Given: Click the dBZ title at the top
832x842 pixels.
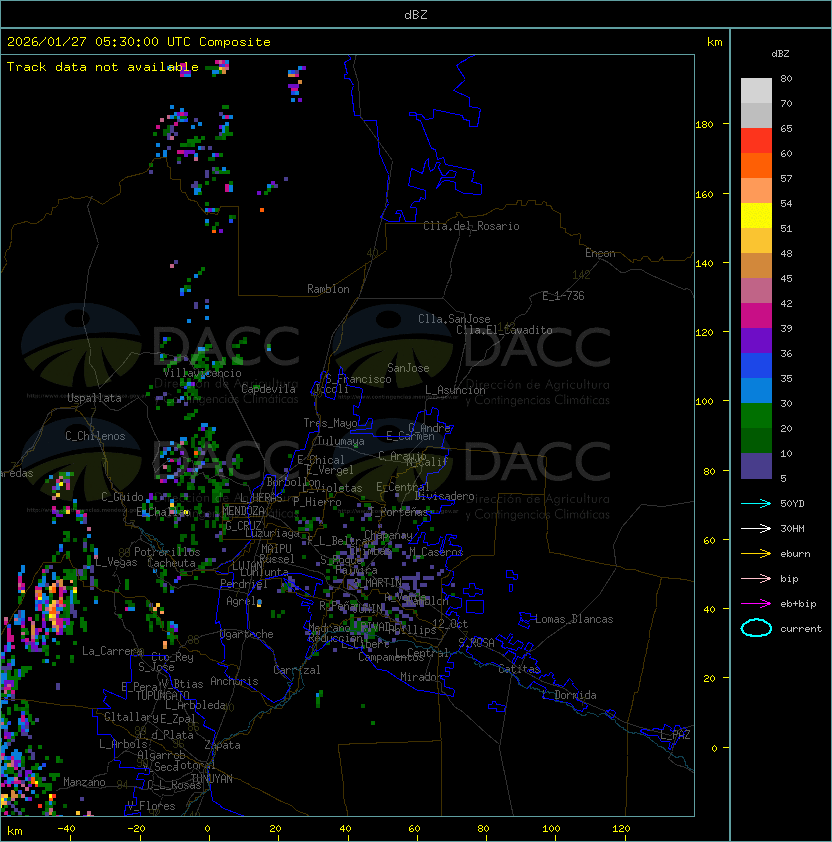Looking at the screenshot, I should pos(416,15).
